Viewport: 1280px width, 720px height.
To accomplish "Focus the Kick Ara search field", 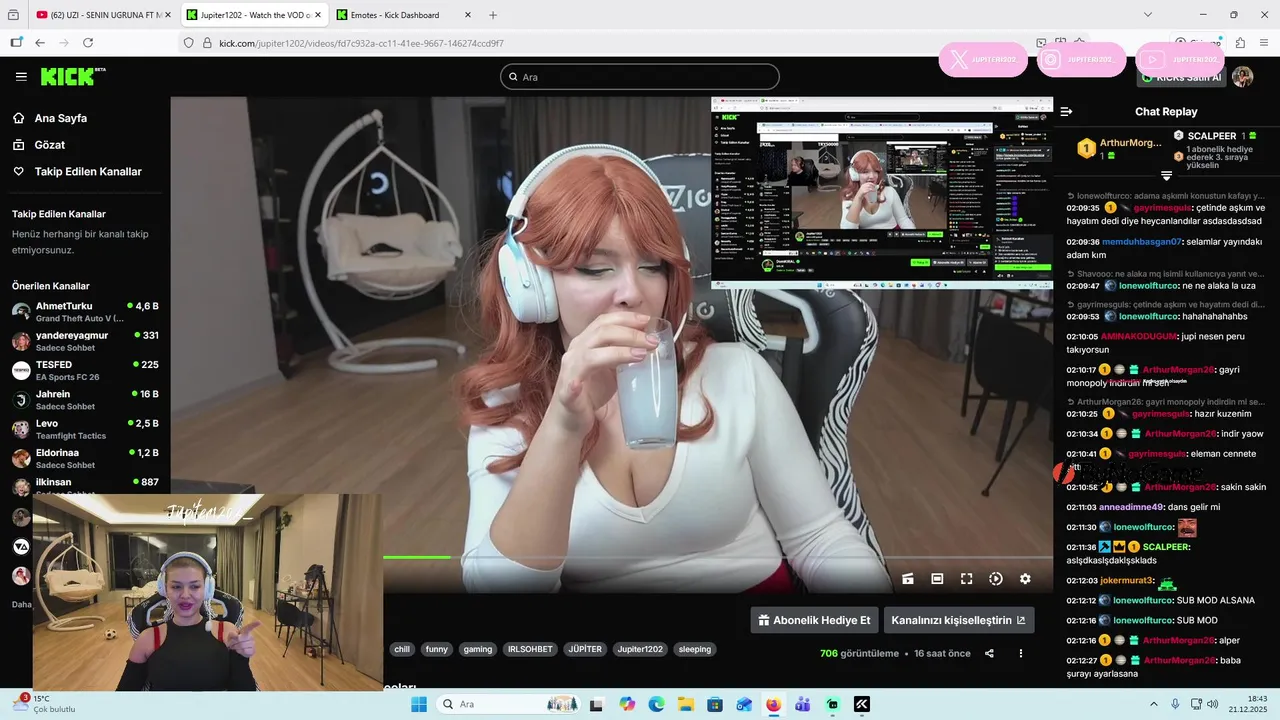I will tap(640, 77).
